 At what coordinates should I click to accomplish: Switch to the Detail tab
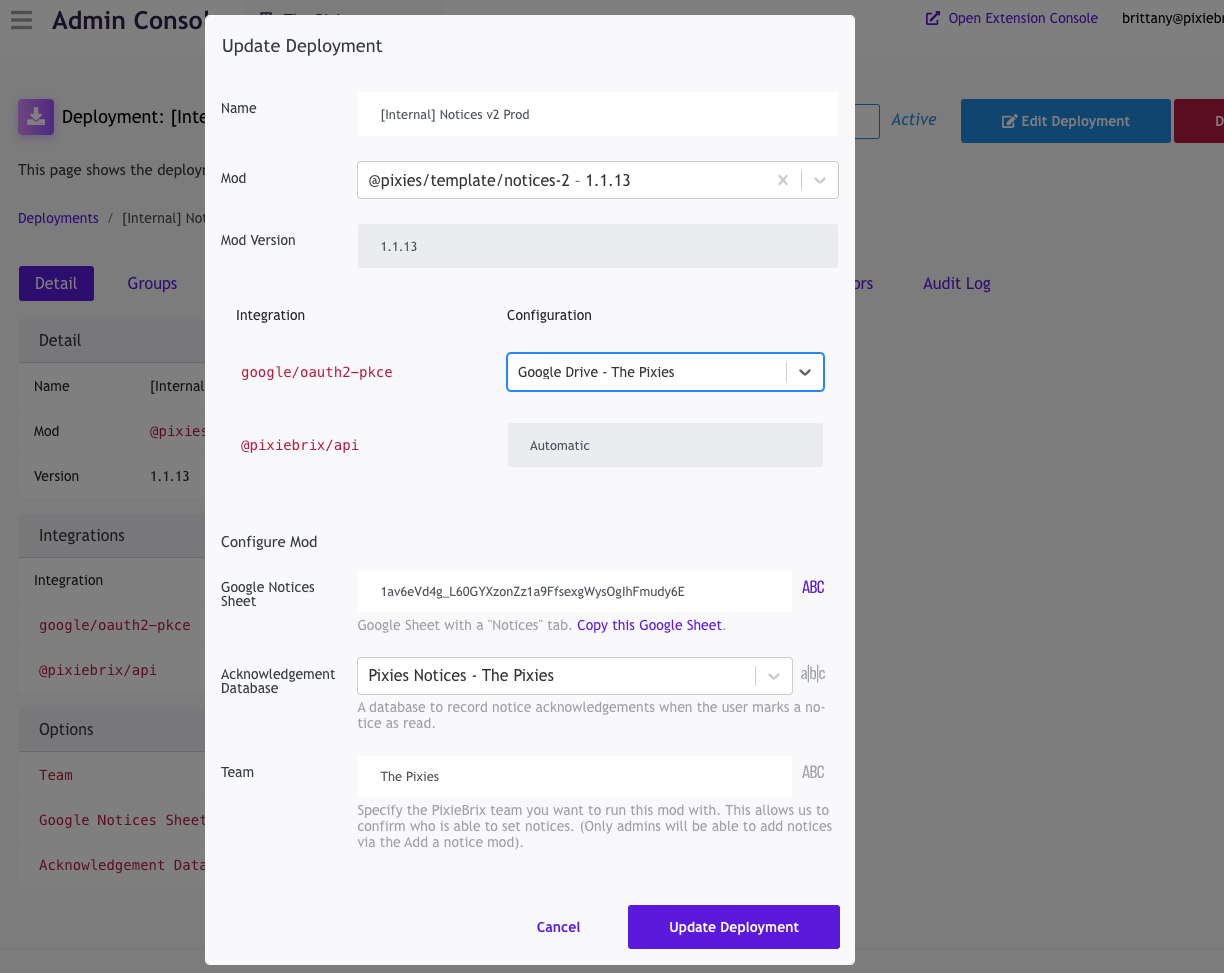coord(56,283)
